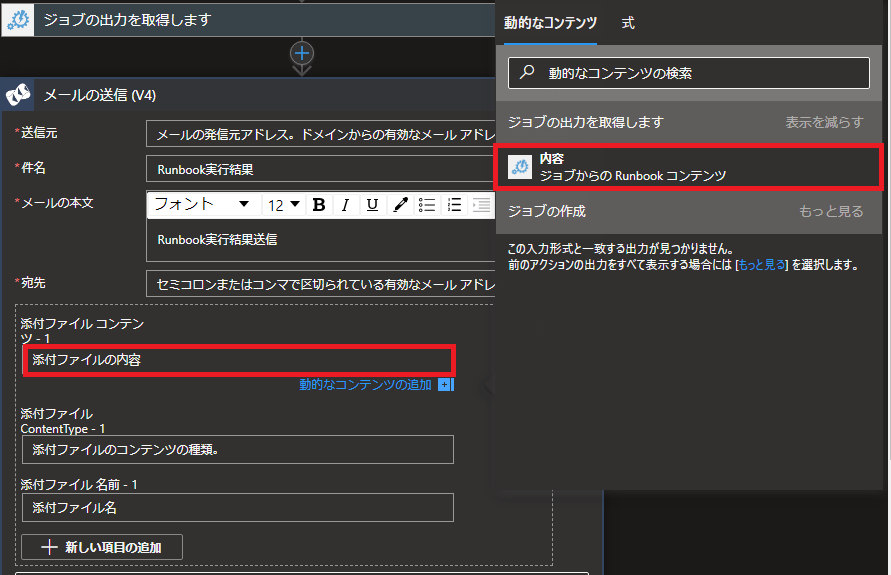This screenshot has width=891, height=575.
Task: Toggle italic formatting in mail body
Action: 345,205
